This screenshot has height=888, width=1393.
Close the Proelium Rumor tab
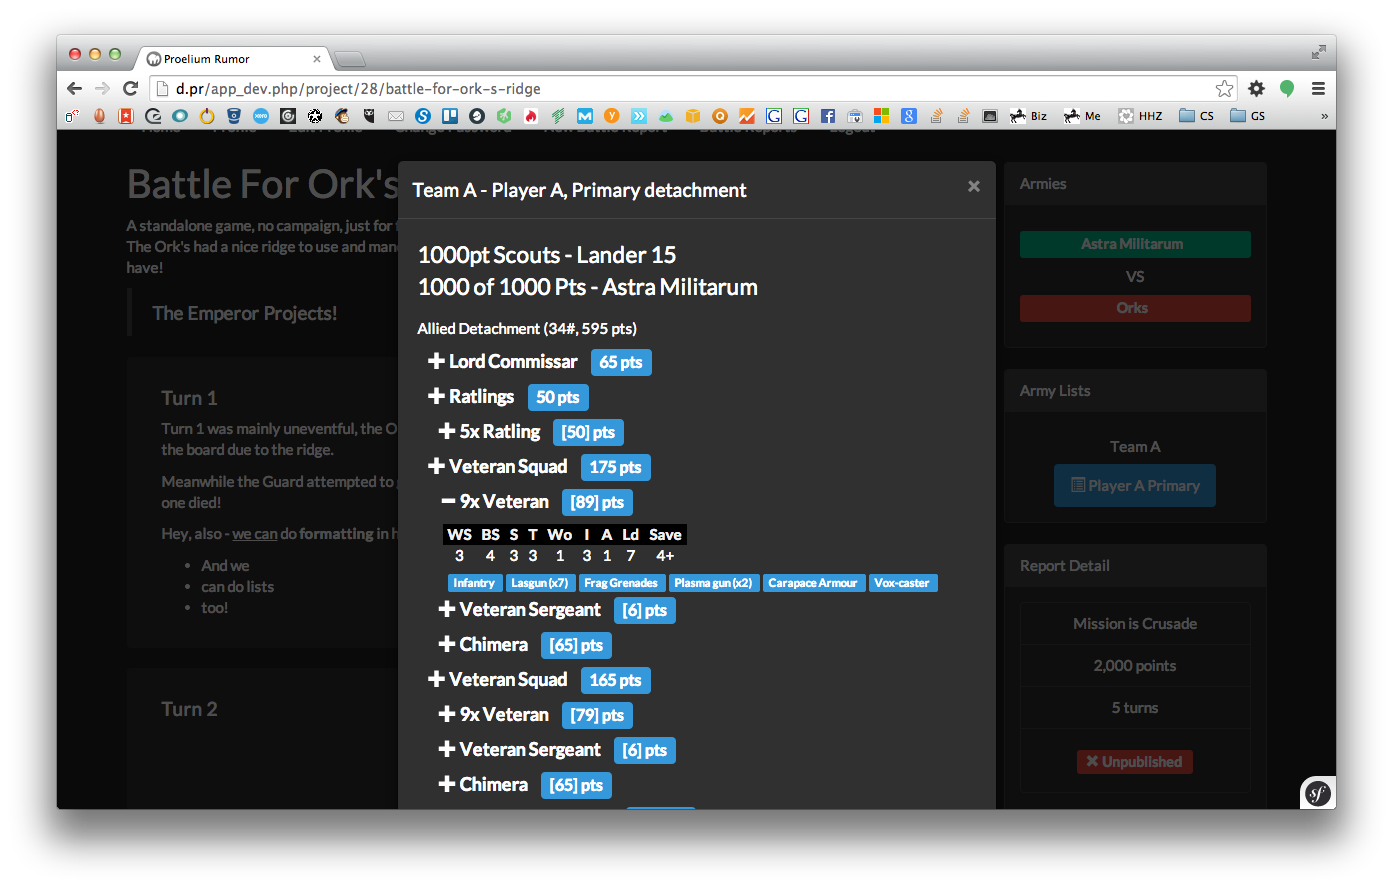click(x=317, y=59)
